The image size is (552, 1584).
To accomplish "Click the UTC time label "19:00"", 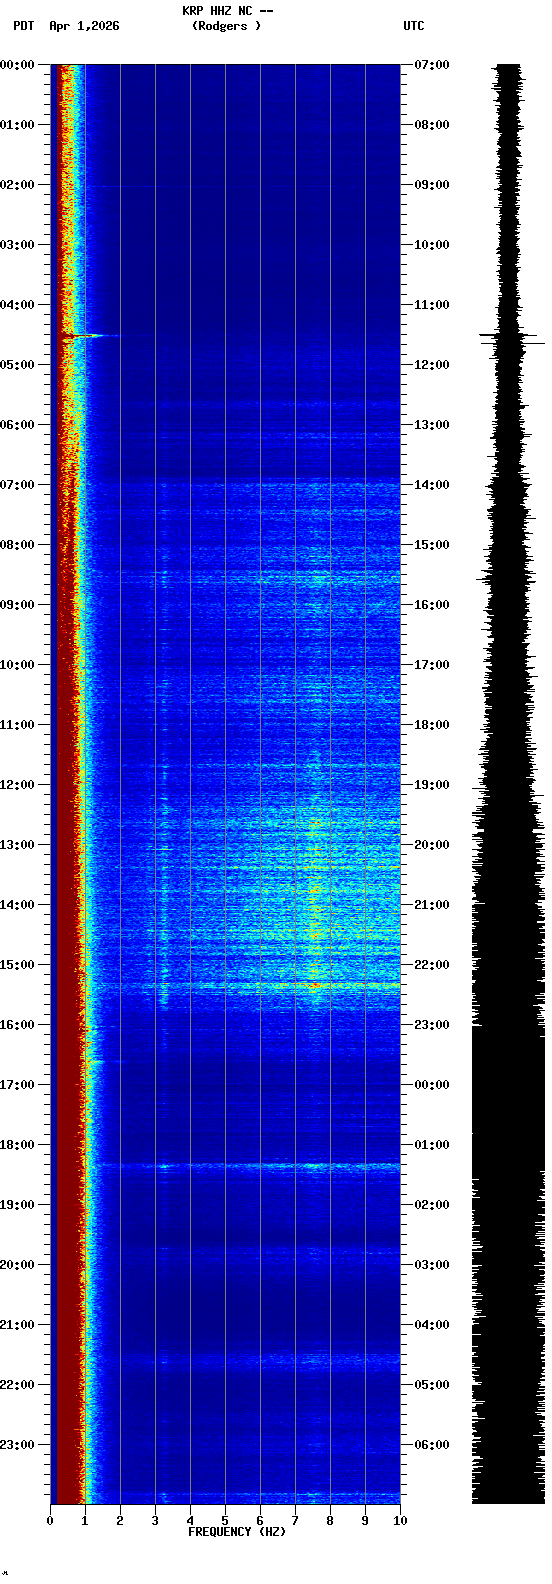I will 432,785.
